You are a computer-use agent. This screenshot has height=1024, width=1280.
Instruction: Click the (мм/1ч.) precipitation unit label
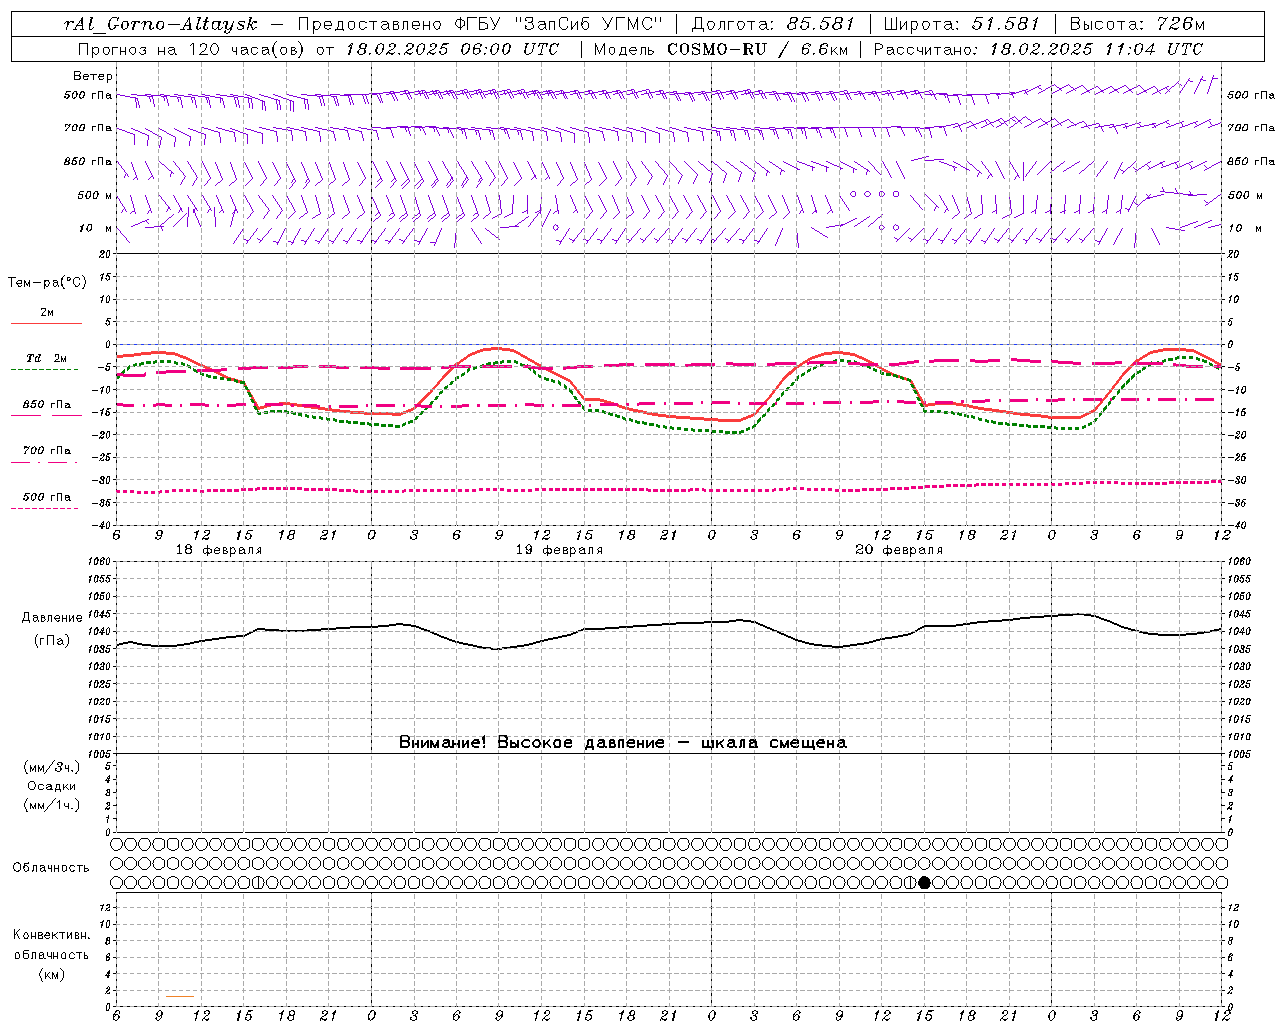point(52,805)
